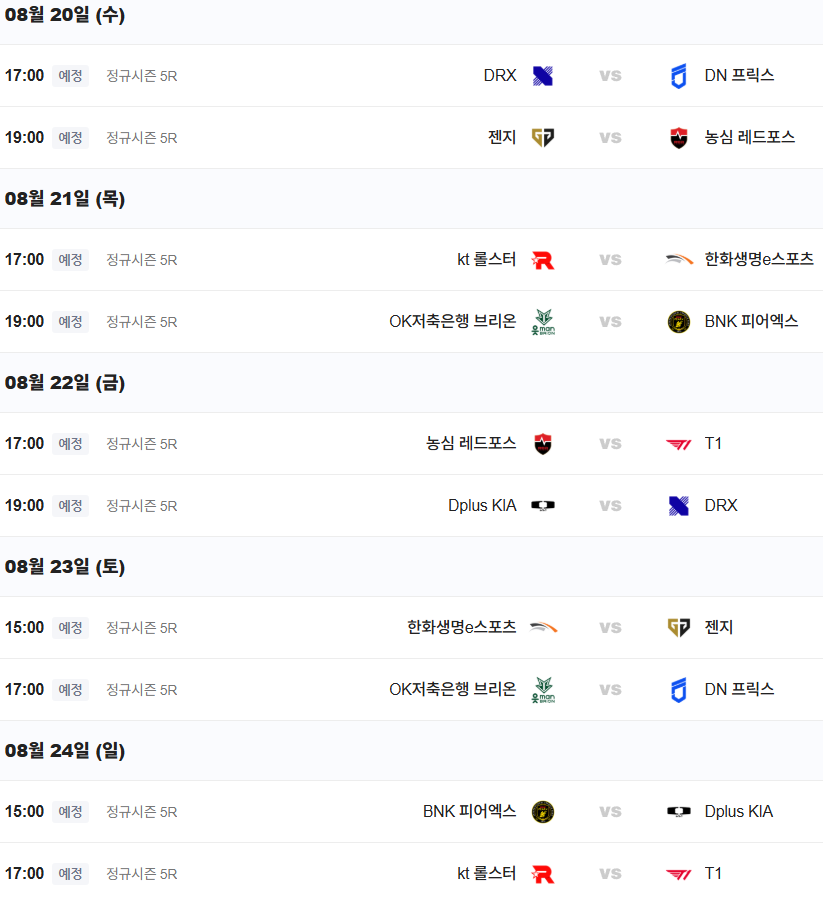
Task: Click the 예정 badge on the 08월 24일 15:00 match
Action: click(x=70, y=812)
